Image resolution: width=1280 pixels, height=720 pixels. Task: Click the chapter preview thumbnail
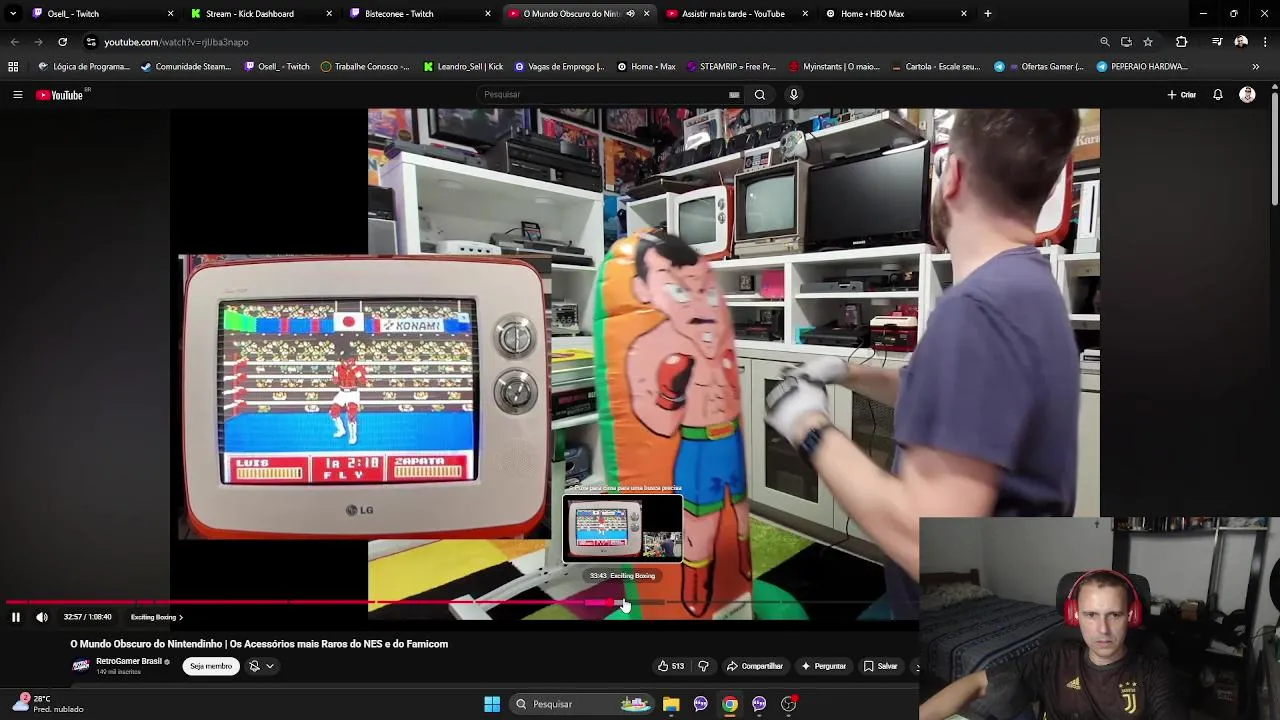pyautogui.click(x=623, y=529)
